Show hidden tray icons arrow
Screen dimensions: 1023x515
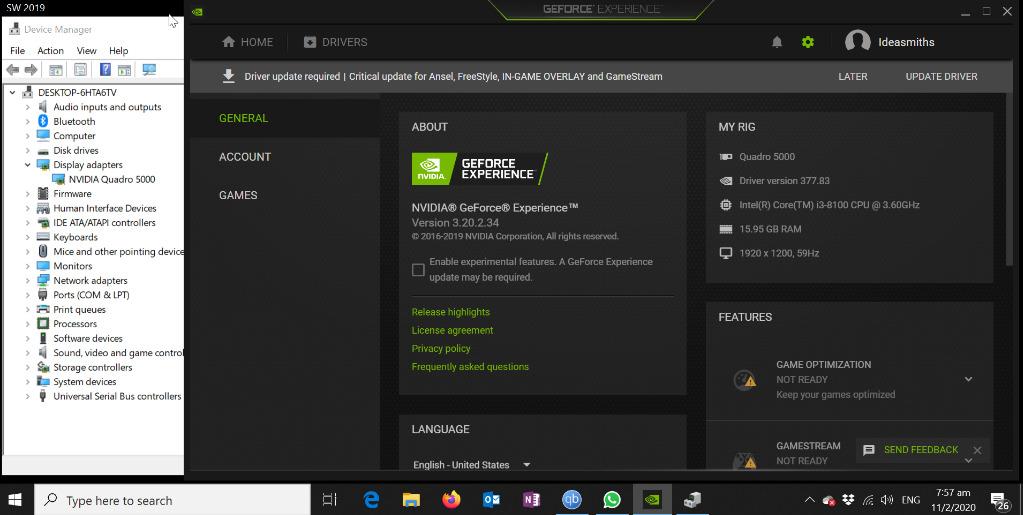tap(810, 500)
